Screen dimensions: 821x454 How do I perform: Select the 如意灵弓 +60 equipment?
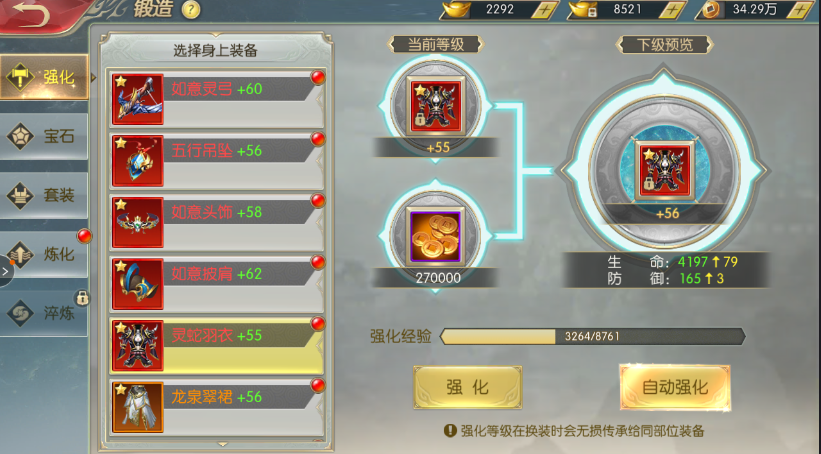pos(217,99)
